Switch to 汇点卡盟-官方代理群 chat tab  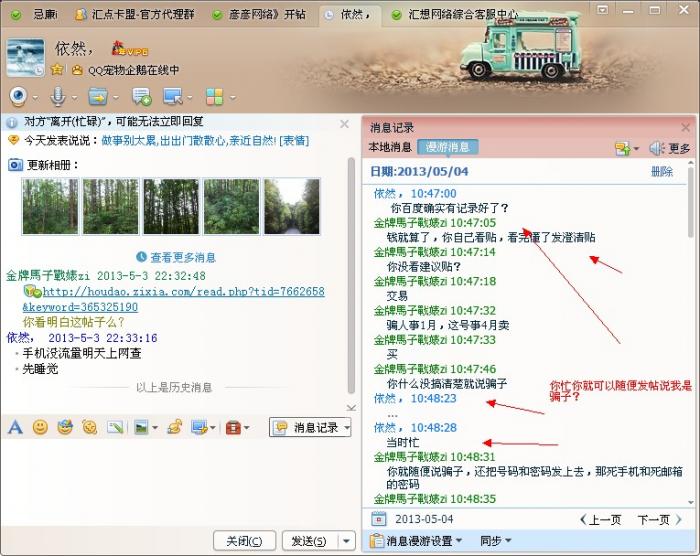coord(135,15)
